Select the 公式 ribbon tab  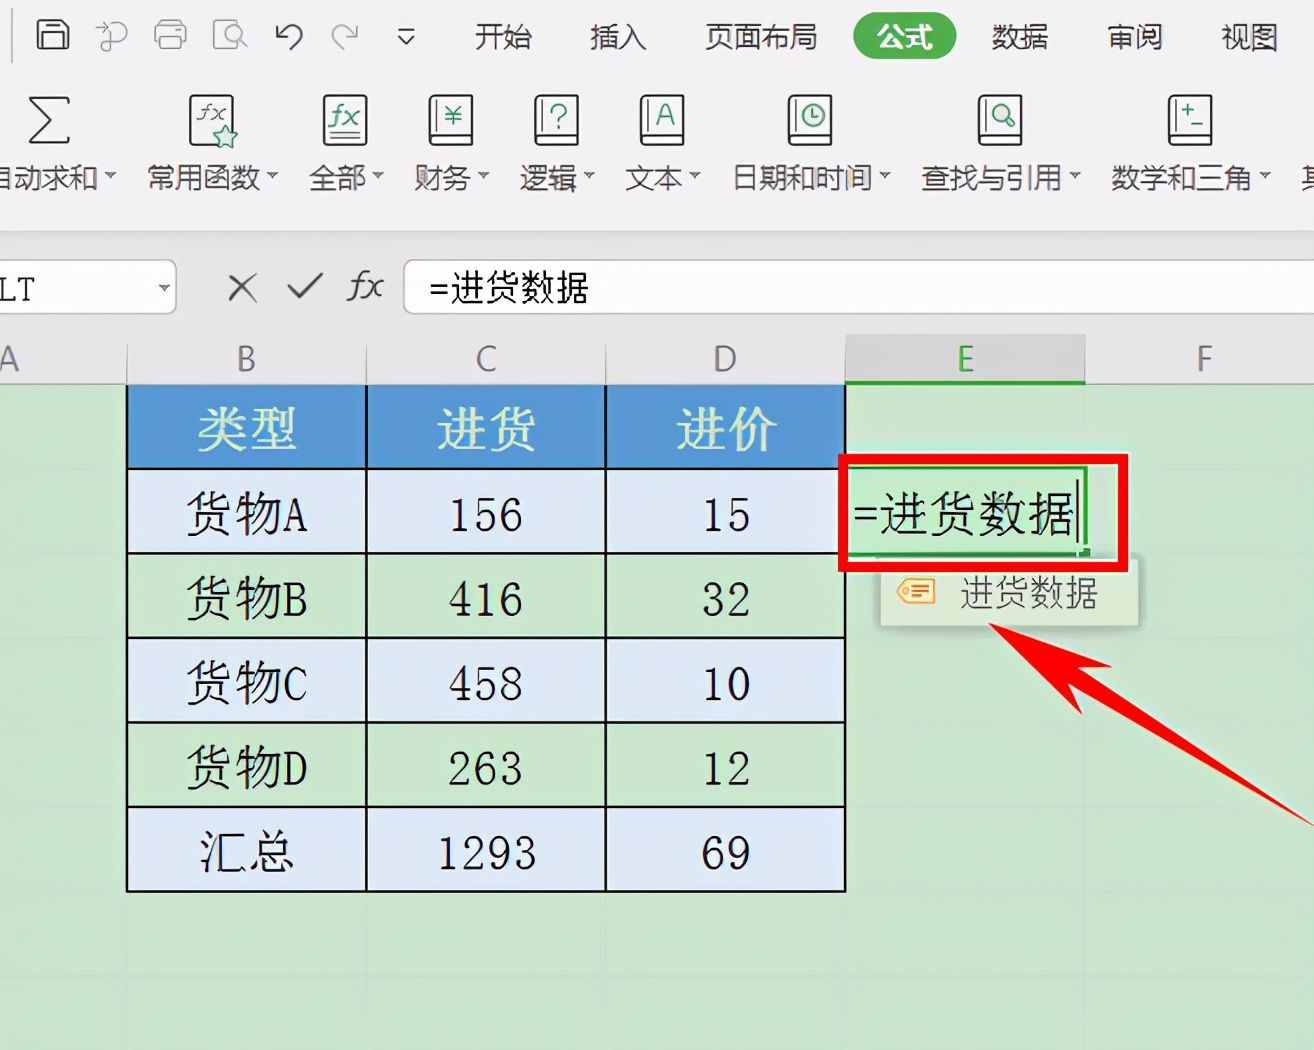(904, 37)
